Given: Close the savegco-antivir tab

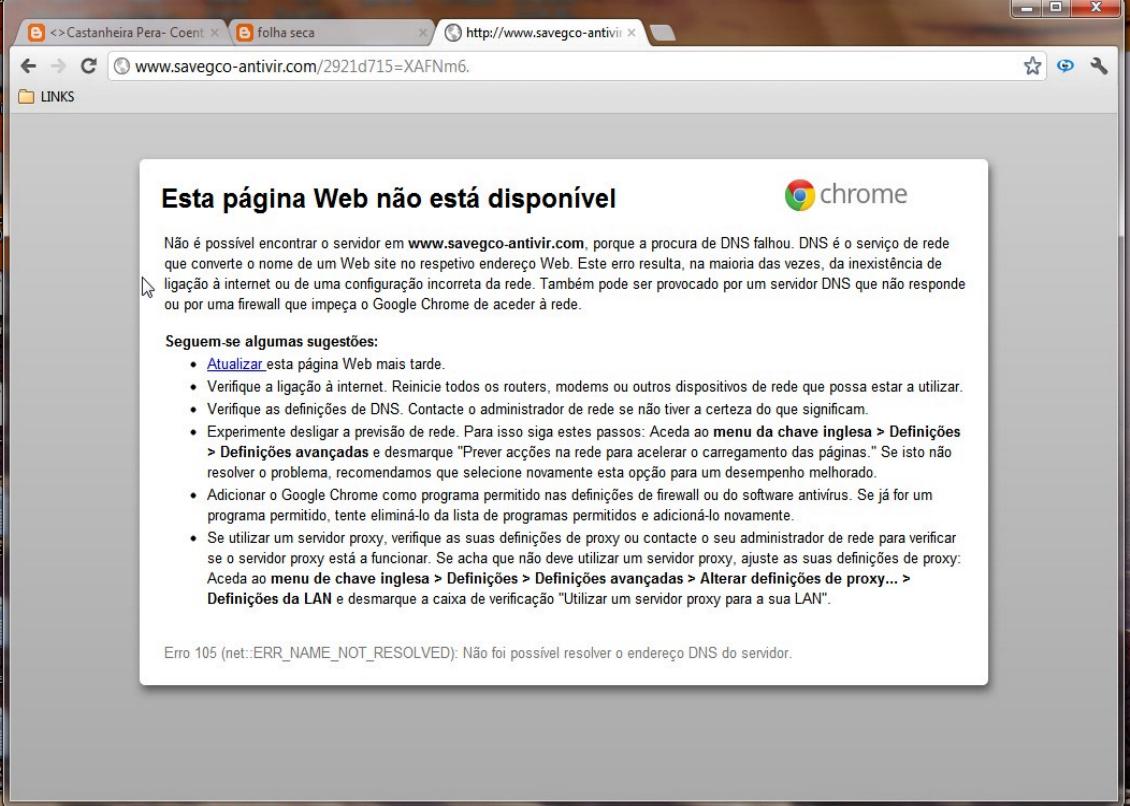Looking at the screenshot, I should point(631,32).
